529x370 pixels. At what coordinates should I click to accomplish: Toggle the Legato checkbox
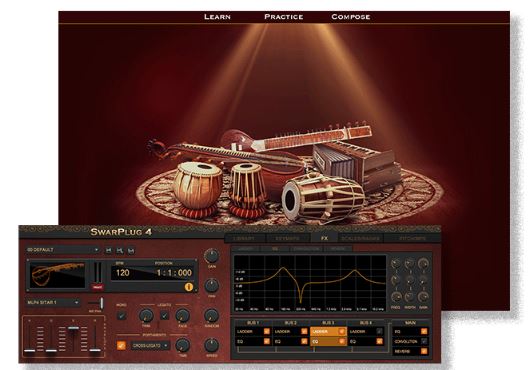(x=164, y=316)
